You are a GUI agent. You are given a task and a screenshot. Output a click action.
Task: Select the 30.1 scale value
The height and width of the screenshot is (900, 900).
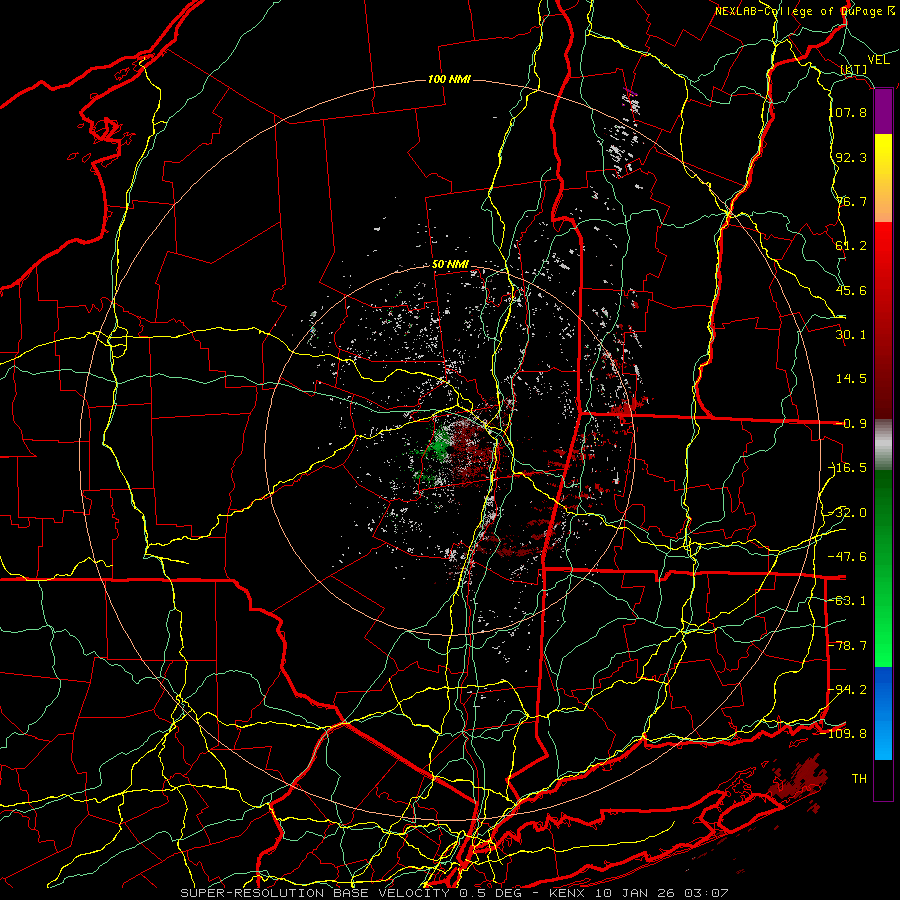coord(851,334)
